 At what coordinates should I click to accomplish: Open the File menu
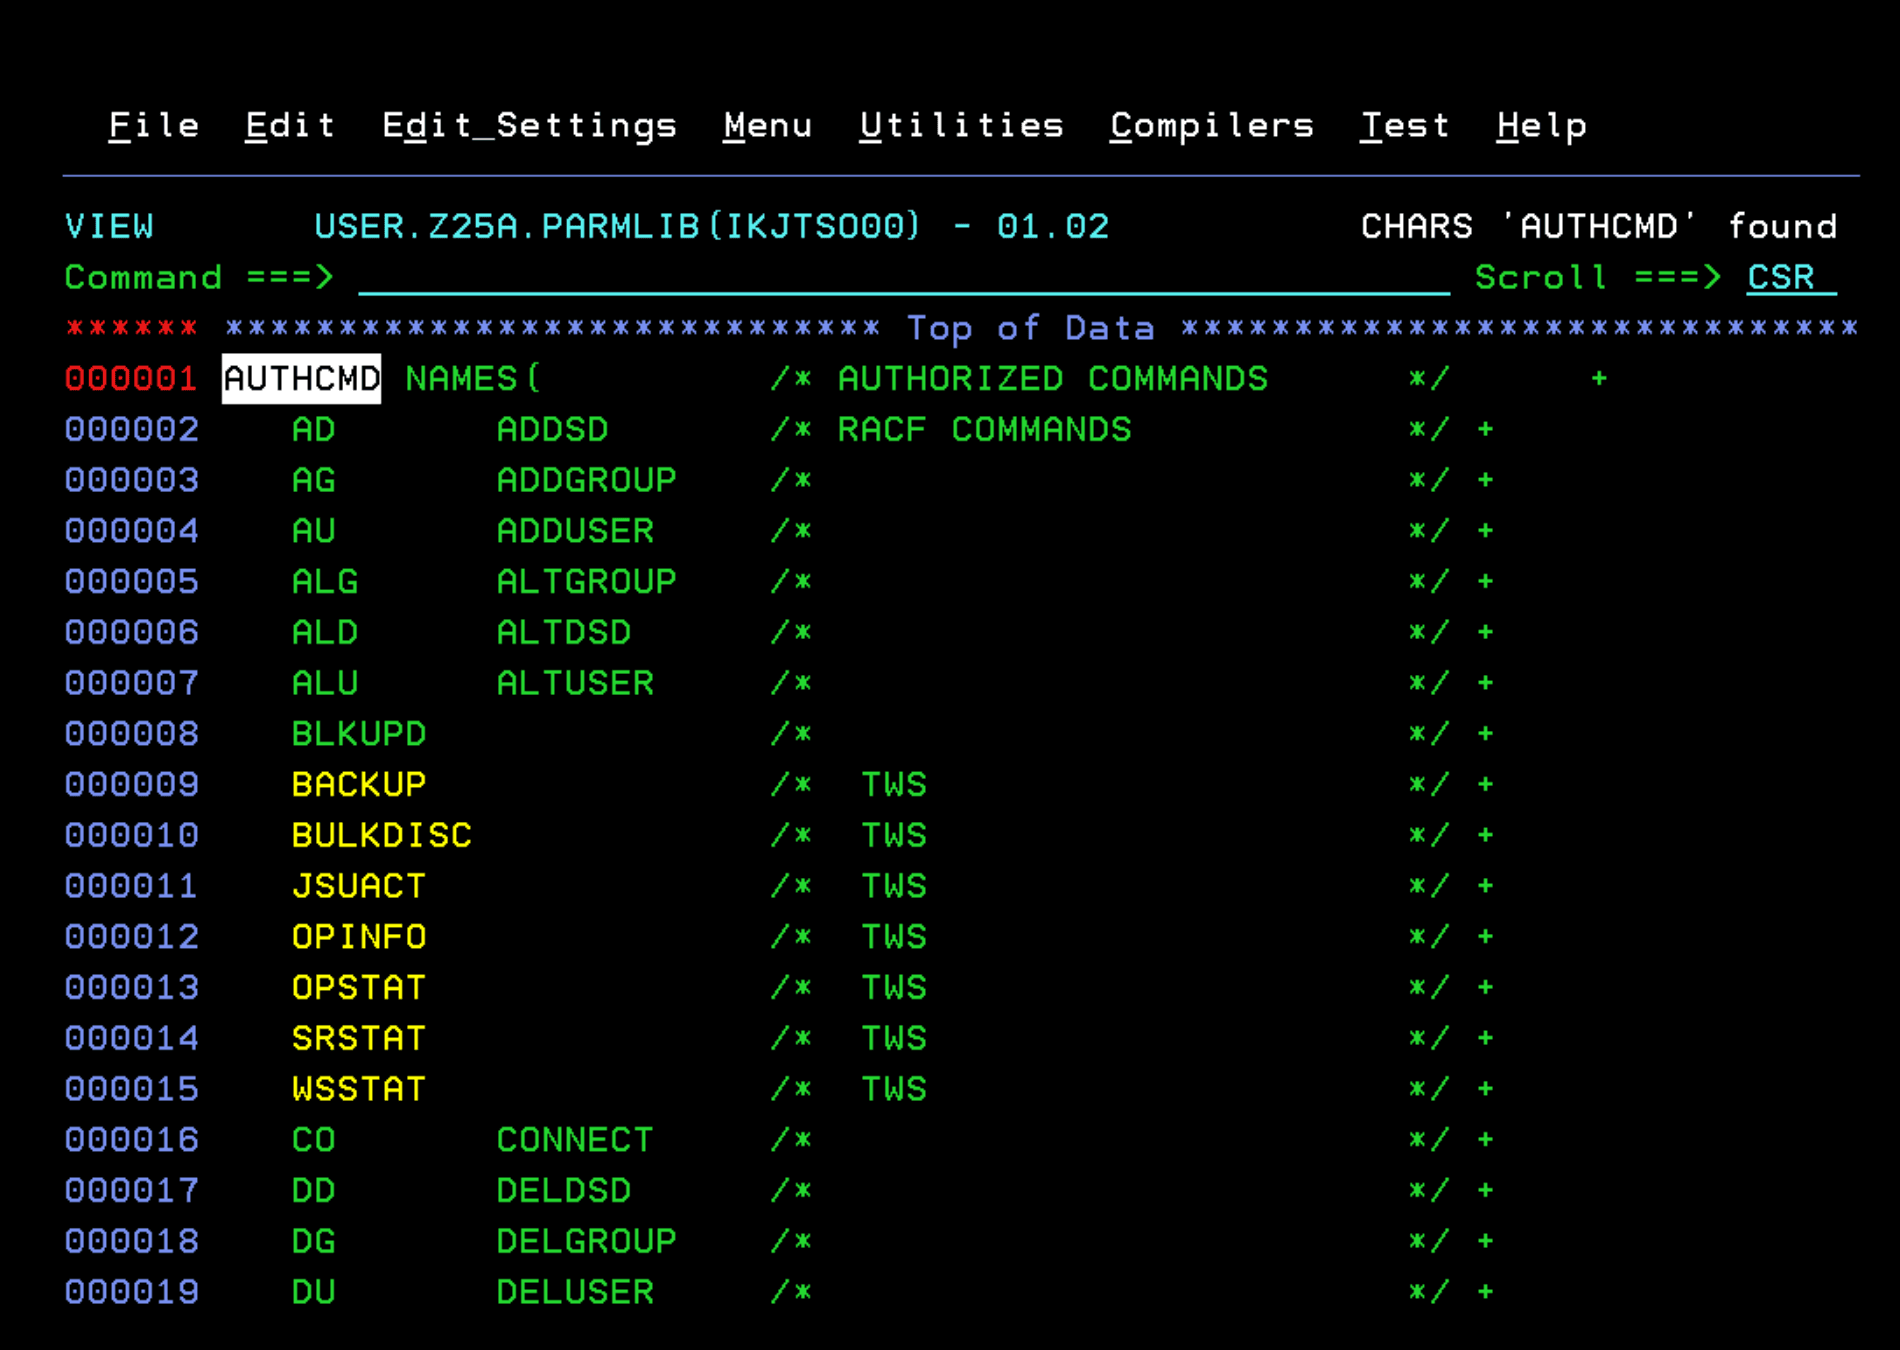pos(153,126)
